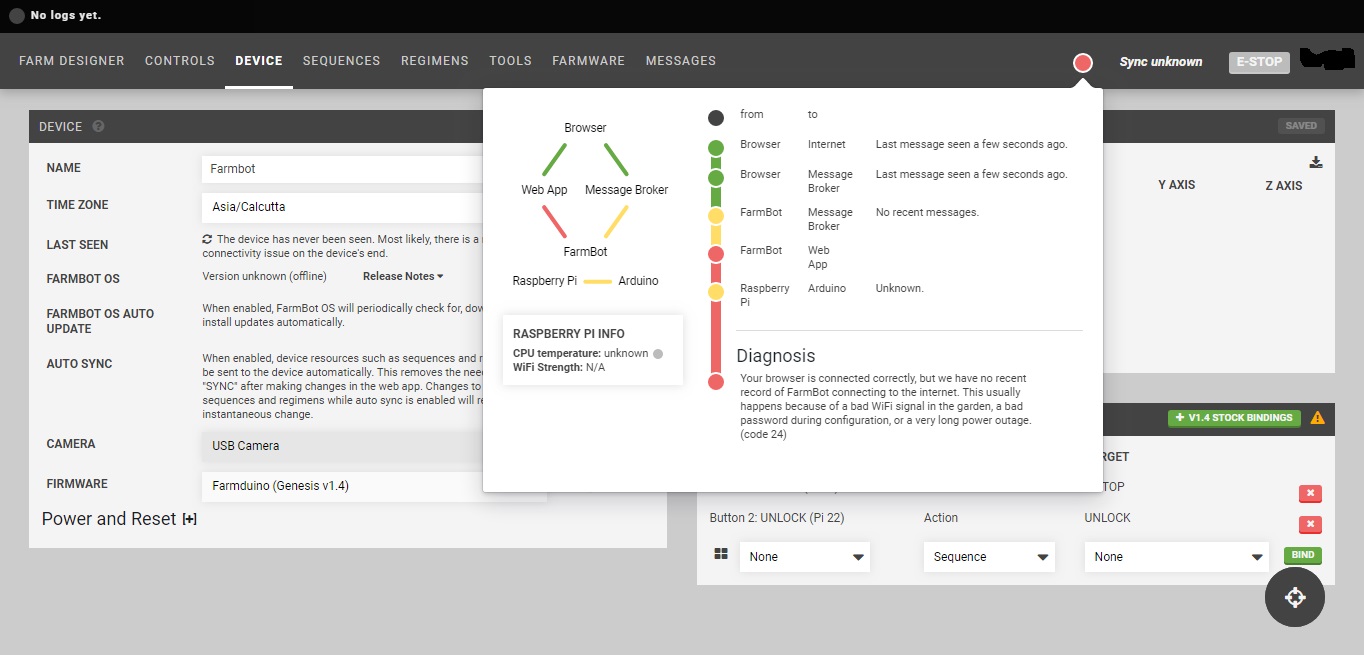
Task: Click the refresh icon in Last Seen row
Action: pyautogui.click(x=207, y=240)
